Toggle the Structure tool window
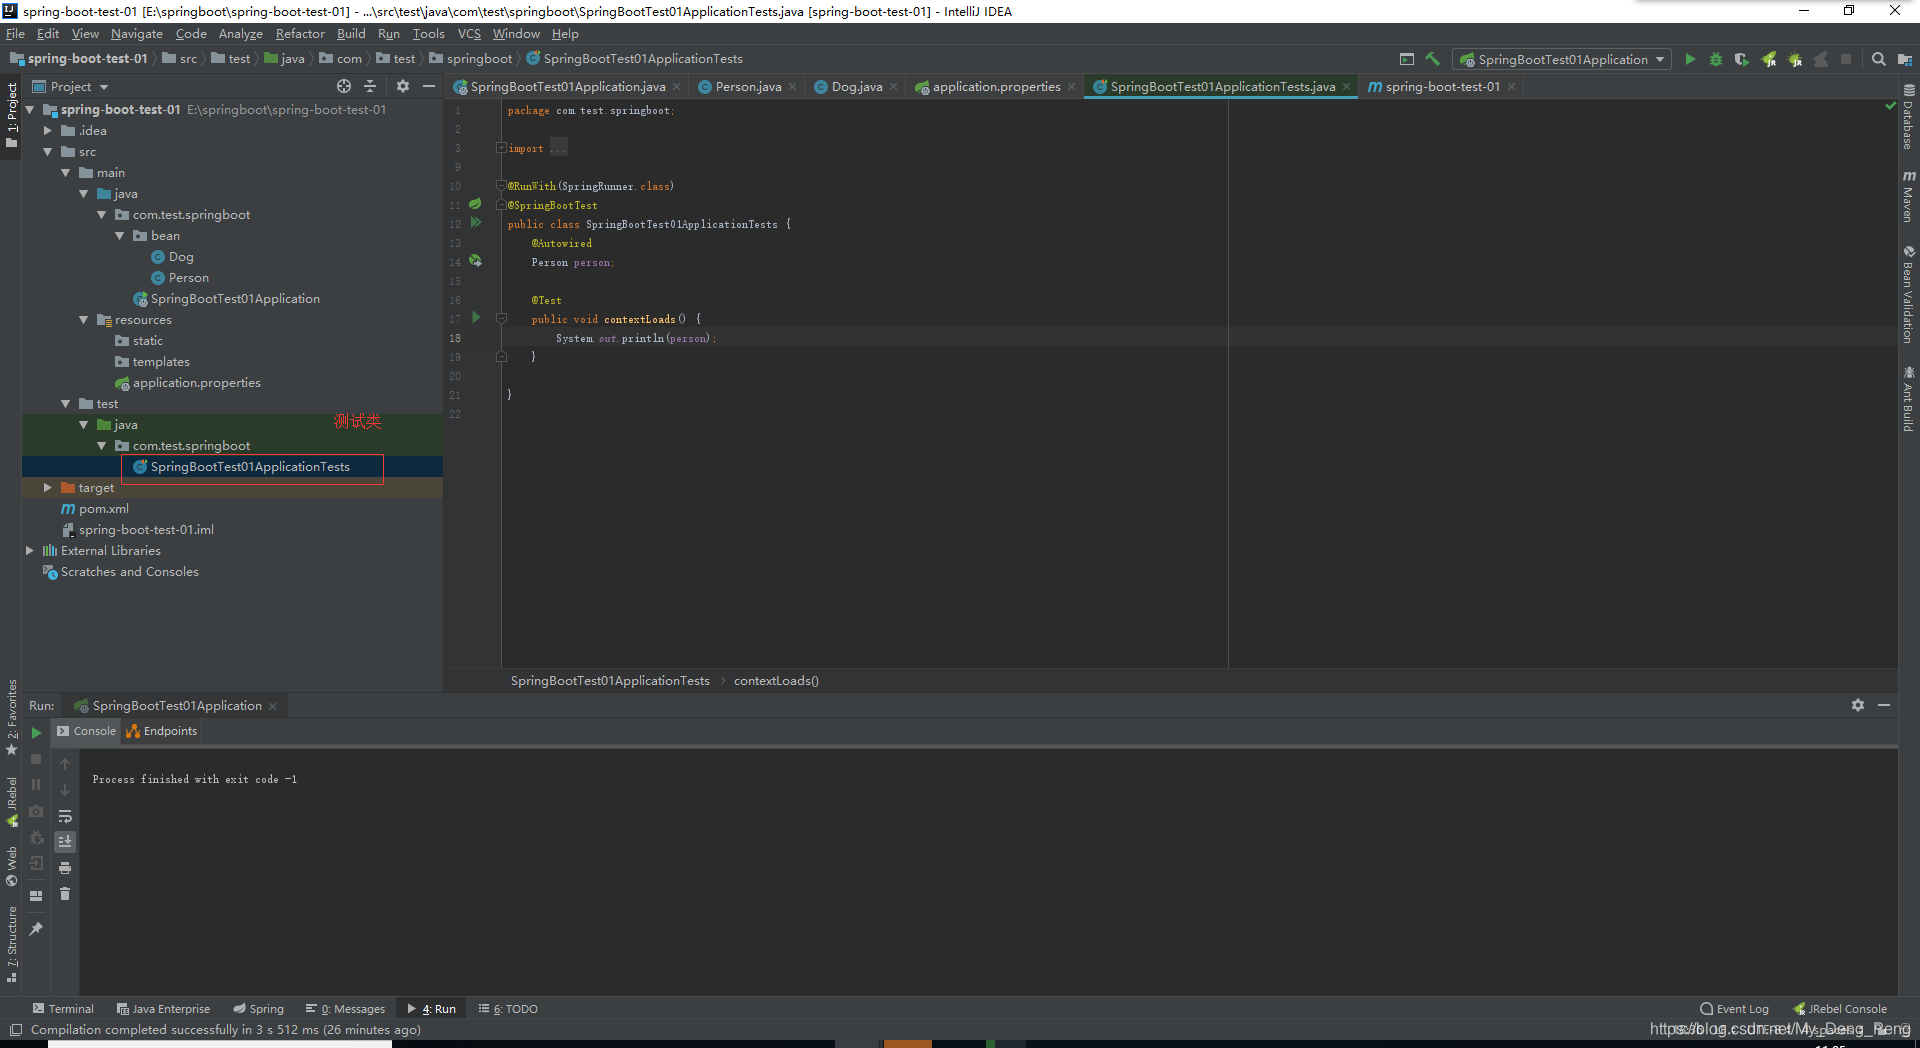1920x1048 pixels. [12, 944]
